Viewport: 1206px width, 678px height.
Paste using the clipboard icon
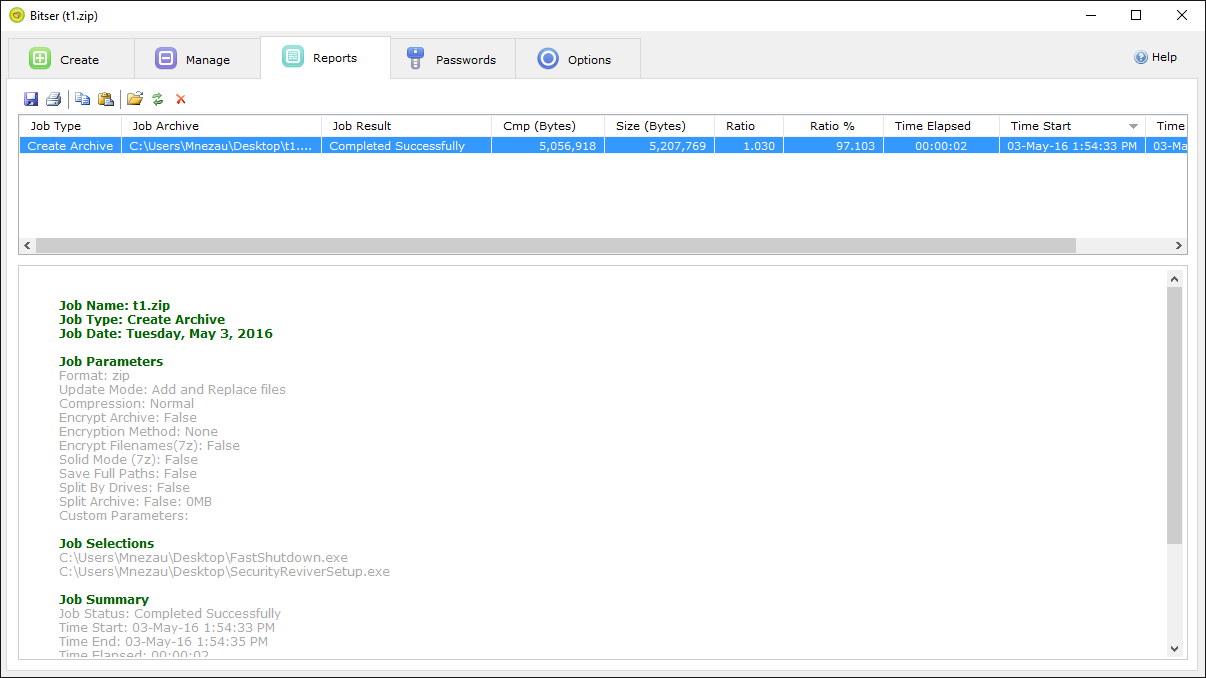[x=108, y=98]
